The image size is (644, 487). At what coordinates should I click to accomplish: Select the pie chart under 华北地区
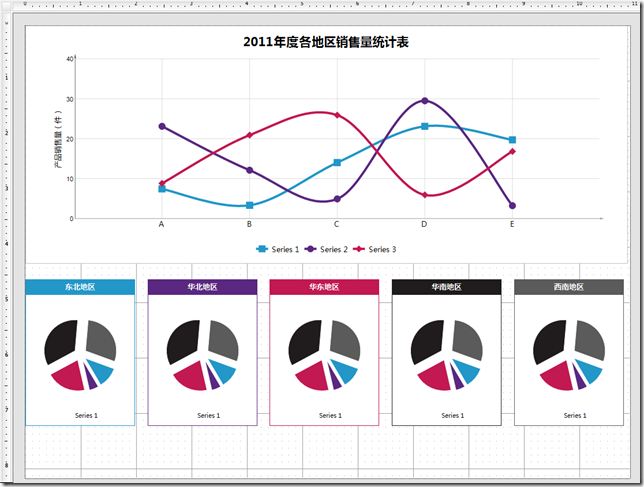[x=203, y=355]
